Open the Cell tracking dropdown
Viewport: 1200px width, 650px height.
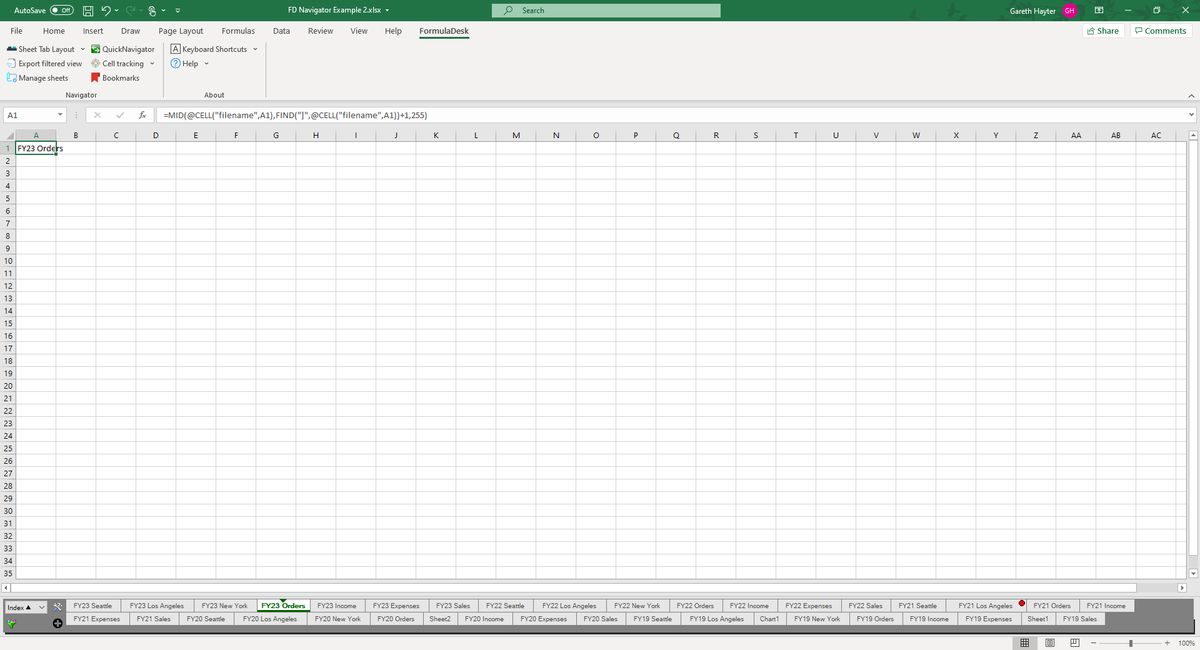click(x=151, y=63)
